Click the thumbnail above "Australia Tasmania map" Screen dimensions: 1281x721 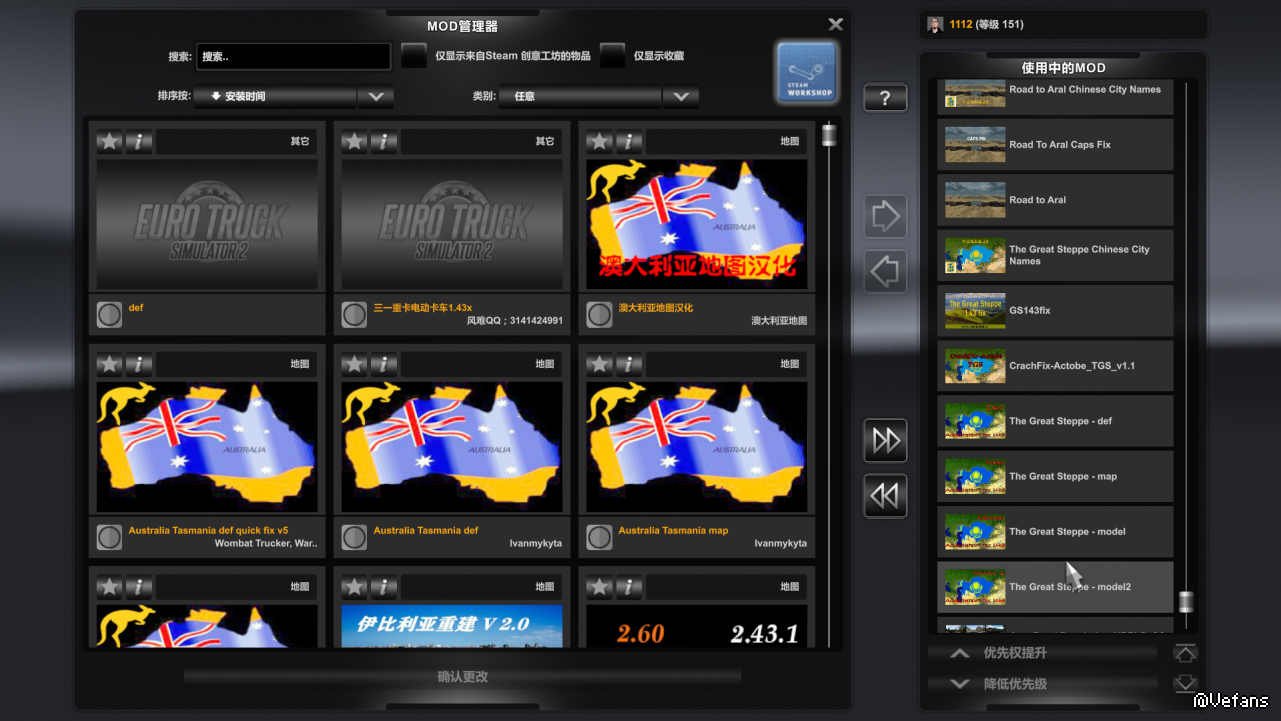tap(697, 447)
